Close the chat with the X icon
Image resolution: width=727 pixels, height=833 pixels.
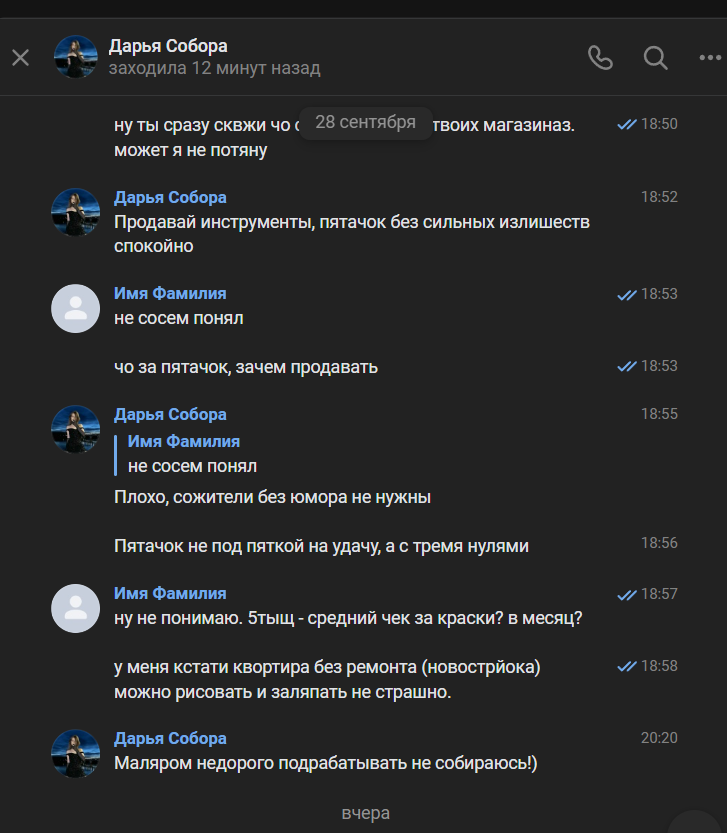pos(20,57)
